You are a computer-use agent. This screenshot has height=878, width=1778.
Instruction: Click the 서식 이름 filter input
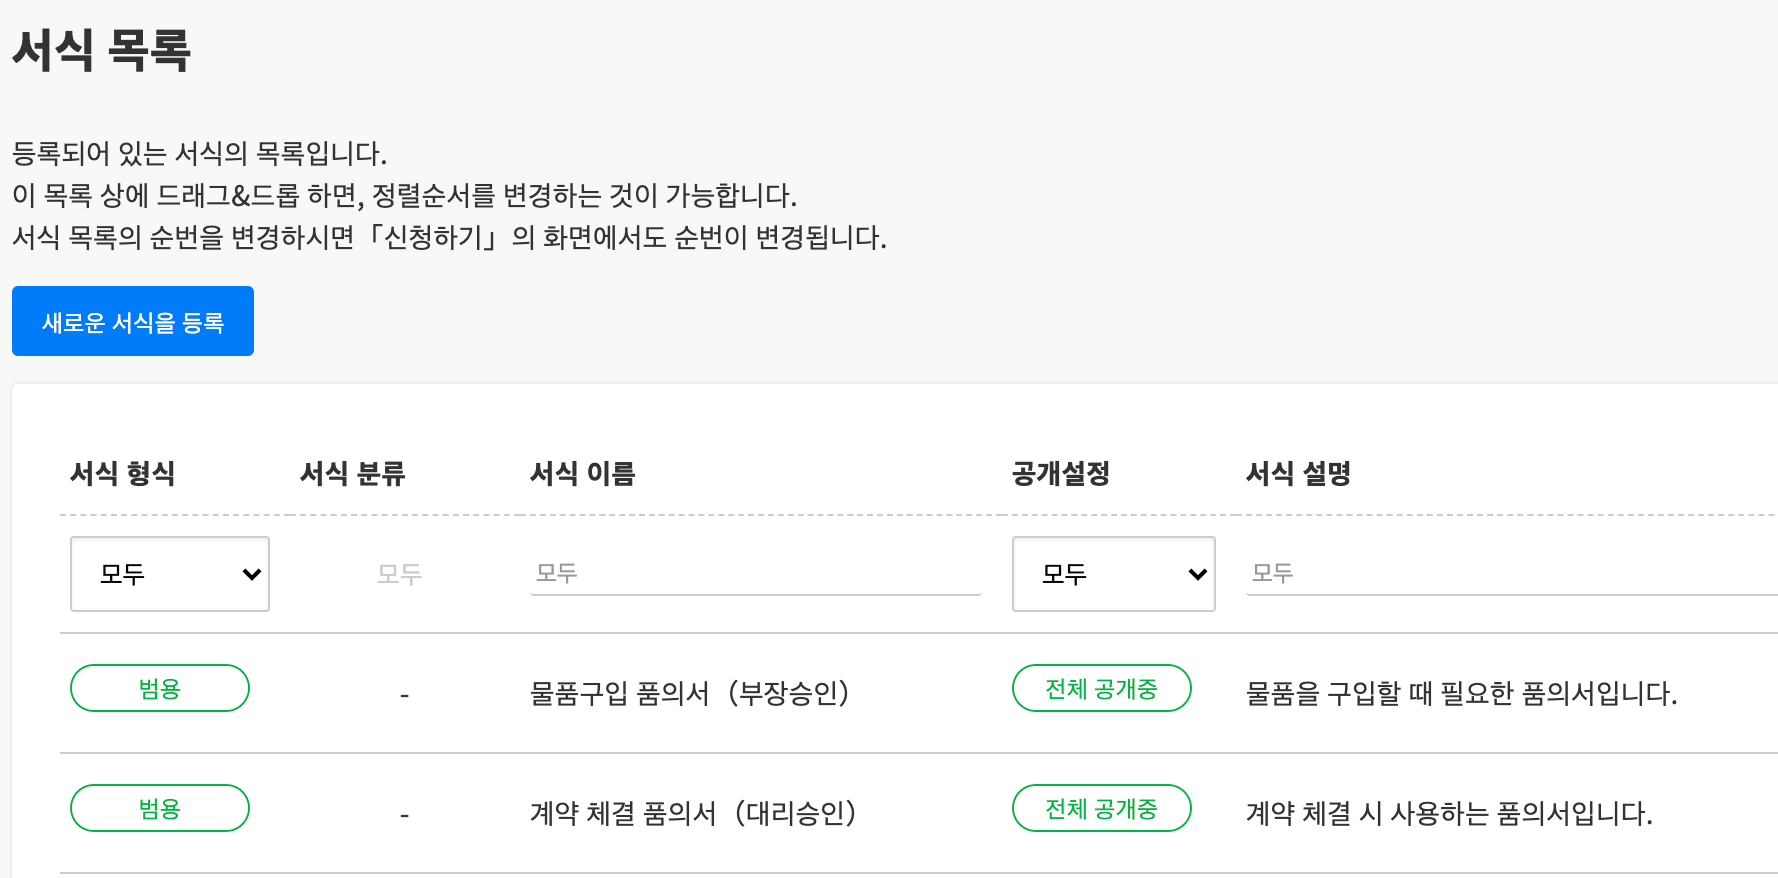tap(755, 573)
